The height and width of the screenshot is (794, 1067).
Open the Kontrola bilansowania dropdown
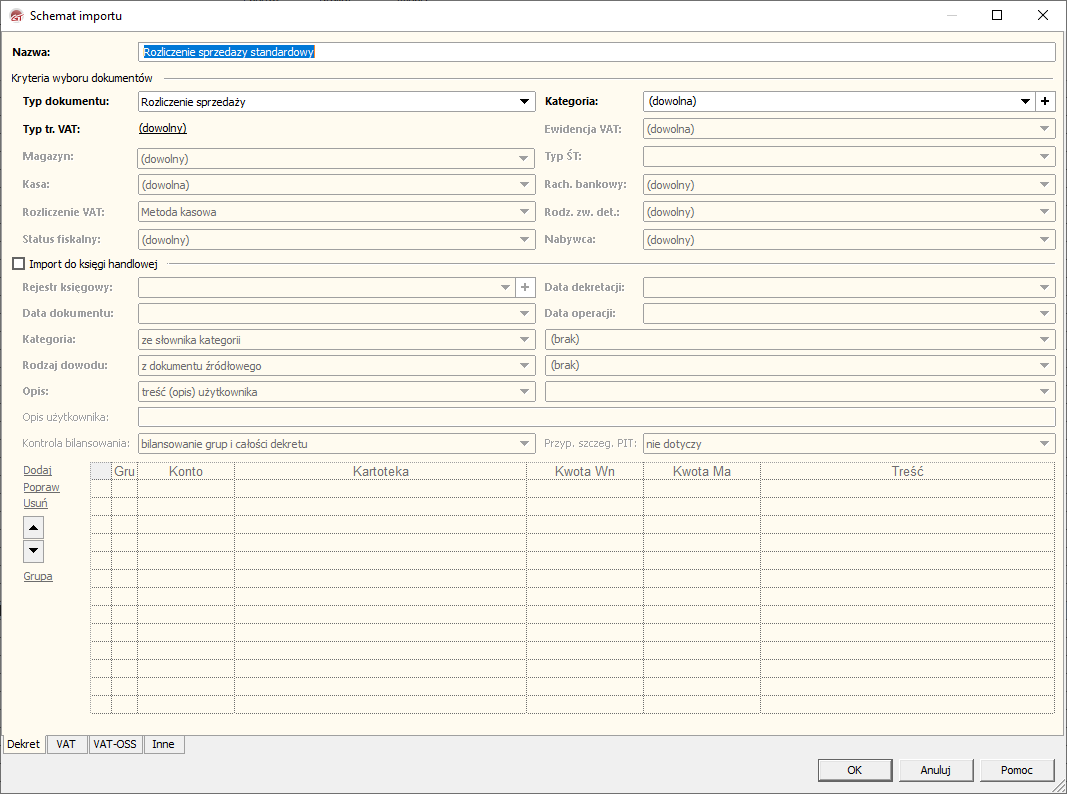(x=336, y=444)
